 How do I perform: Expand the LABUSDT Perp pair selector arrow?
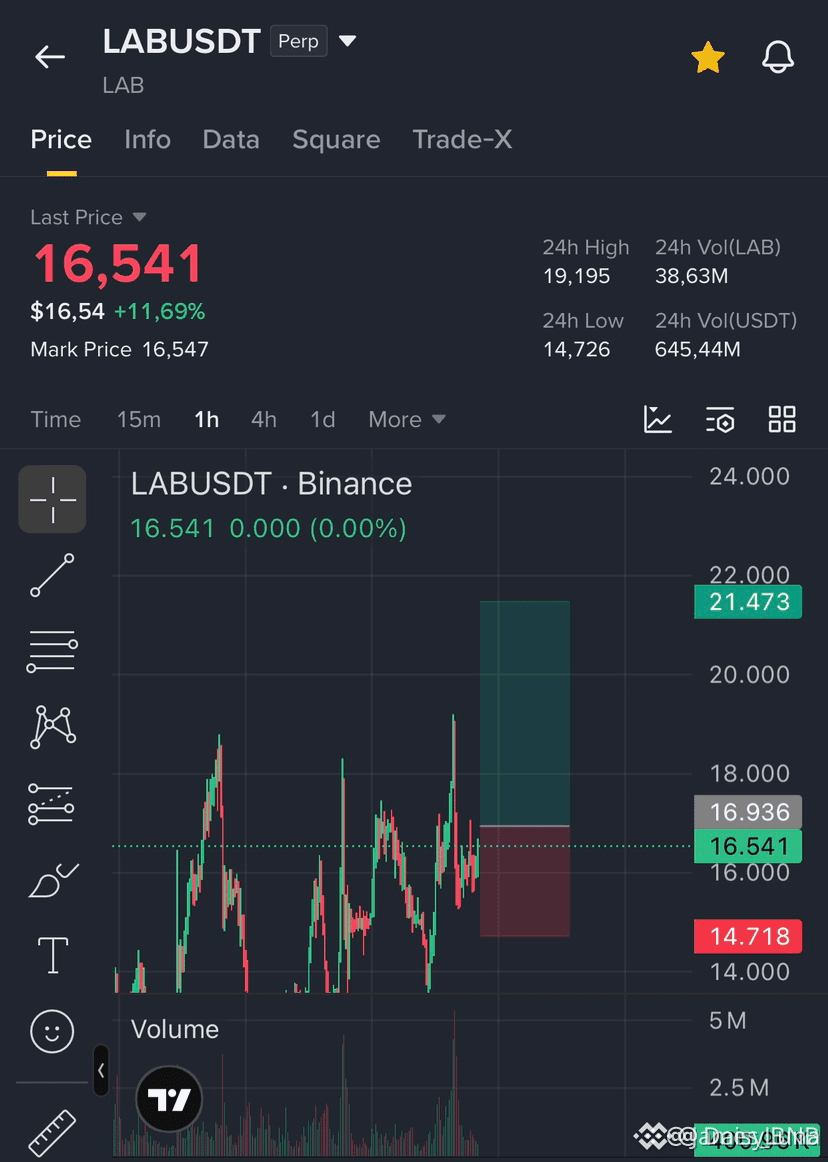pos(347,41)
